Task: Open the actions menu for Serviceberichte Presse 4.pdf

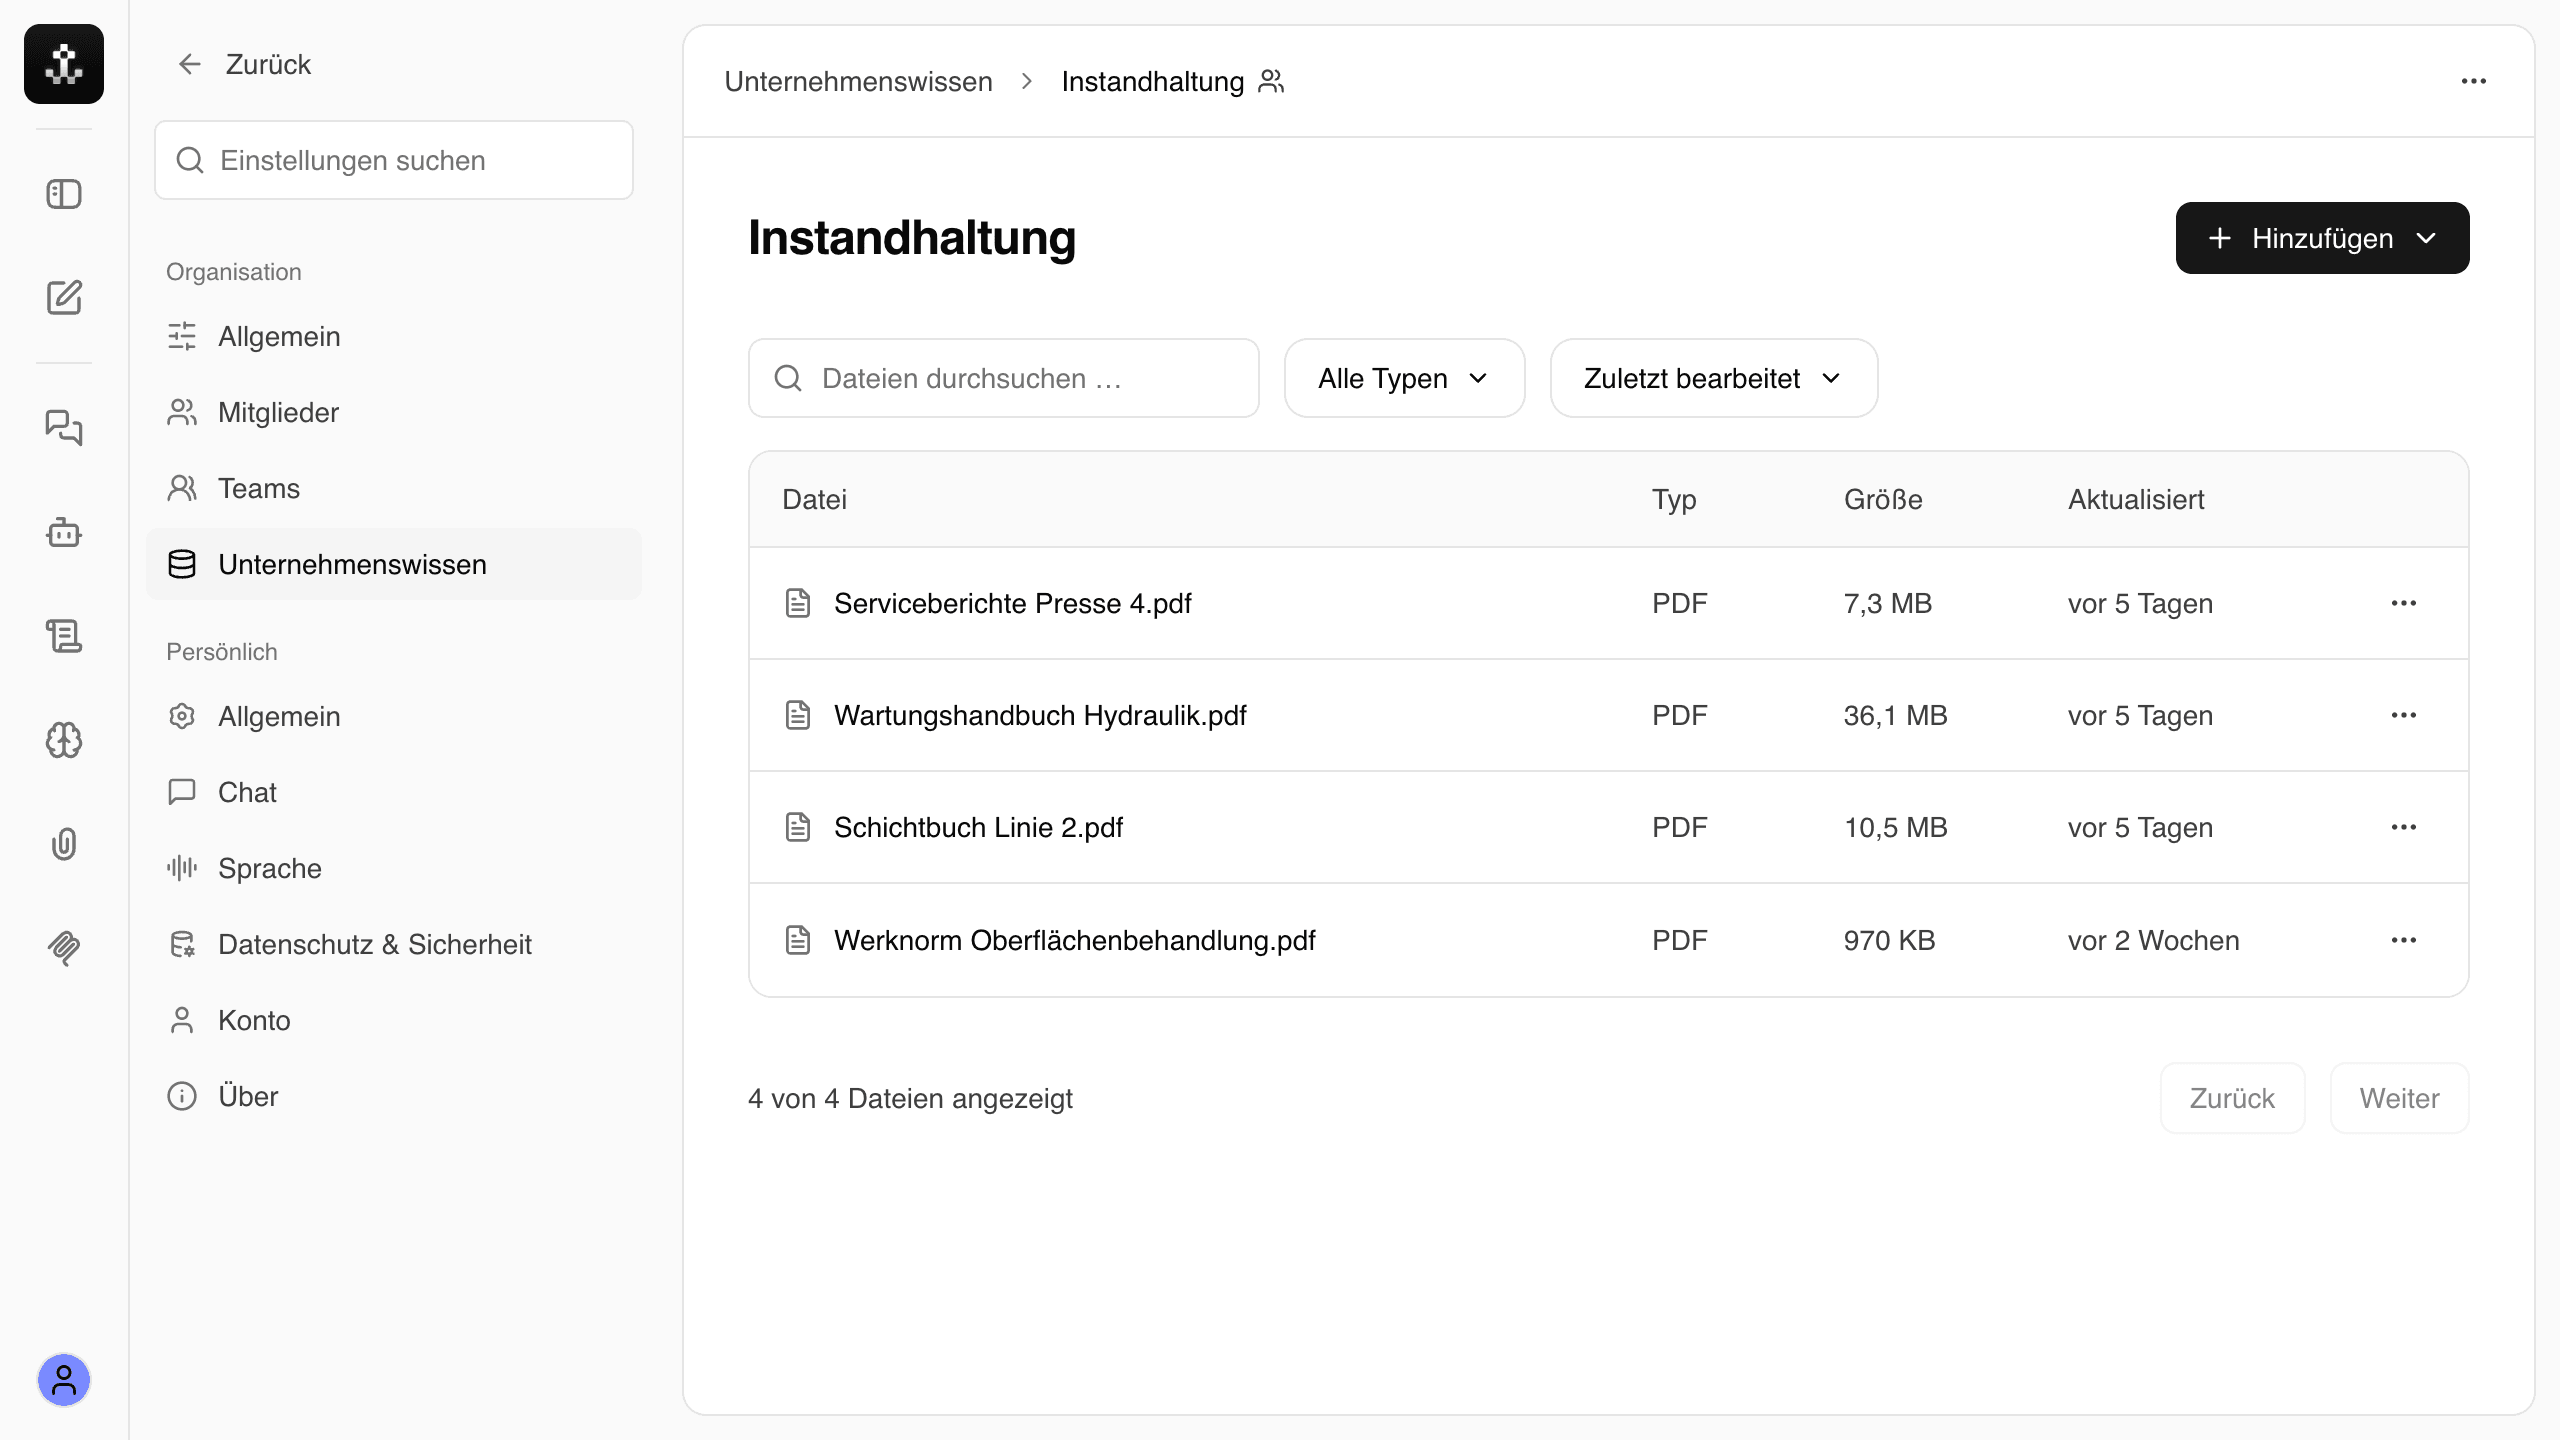Action: click(x=2404, y=603)
